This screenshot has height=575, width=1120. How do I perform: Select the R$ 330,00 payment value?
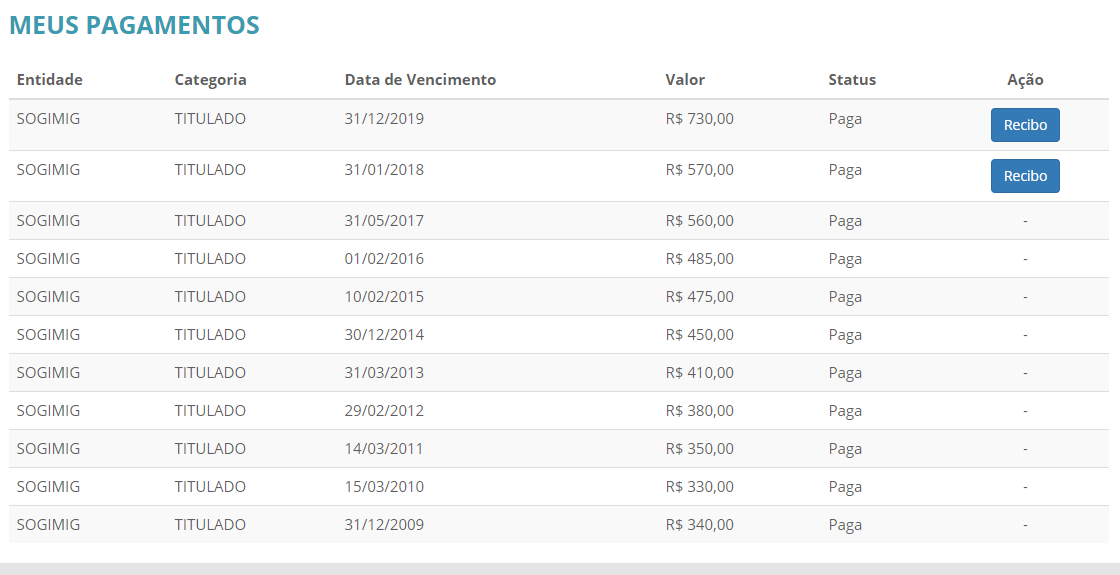[x=699, y=487]
